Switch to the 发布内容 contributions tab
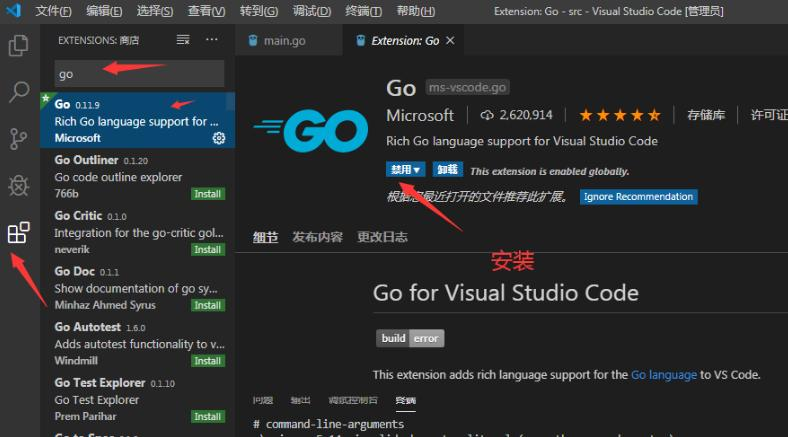Viewport: 788px width, 437px height. [318, 237]
